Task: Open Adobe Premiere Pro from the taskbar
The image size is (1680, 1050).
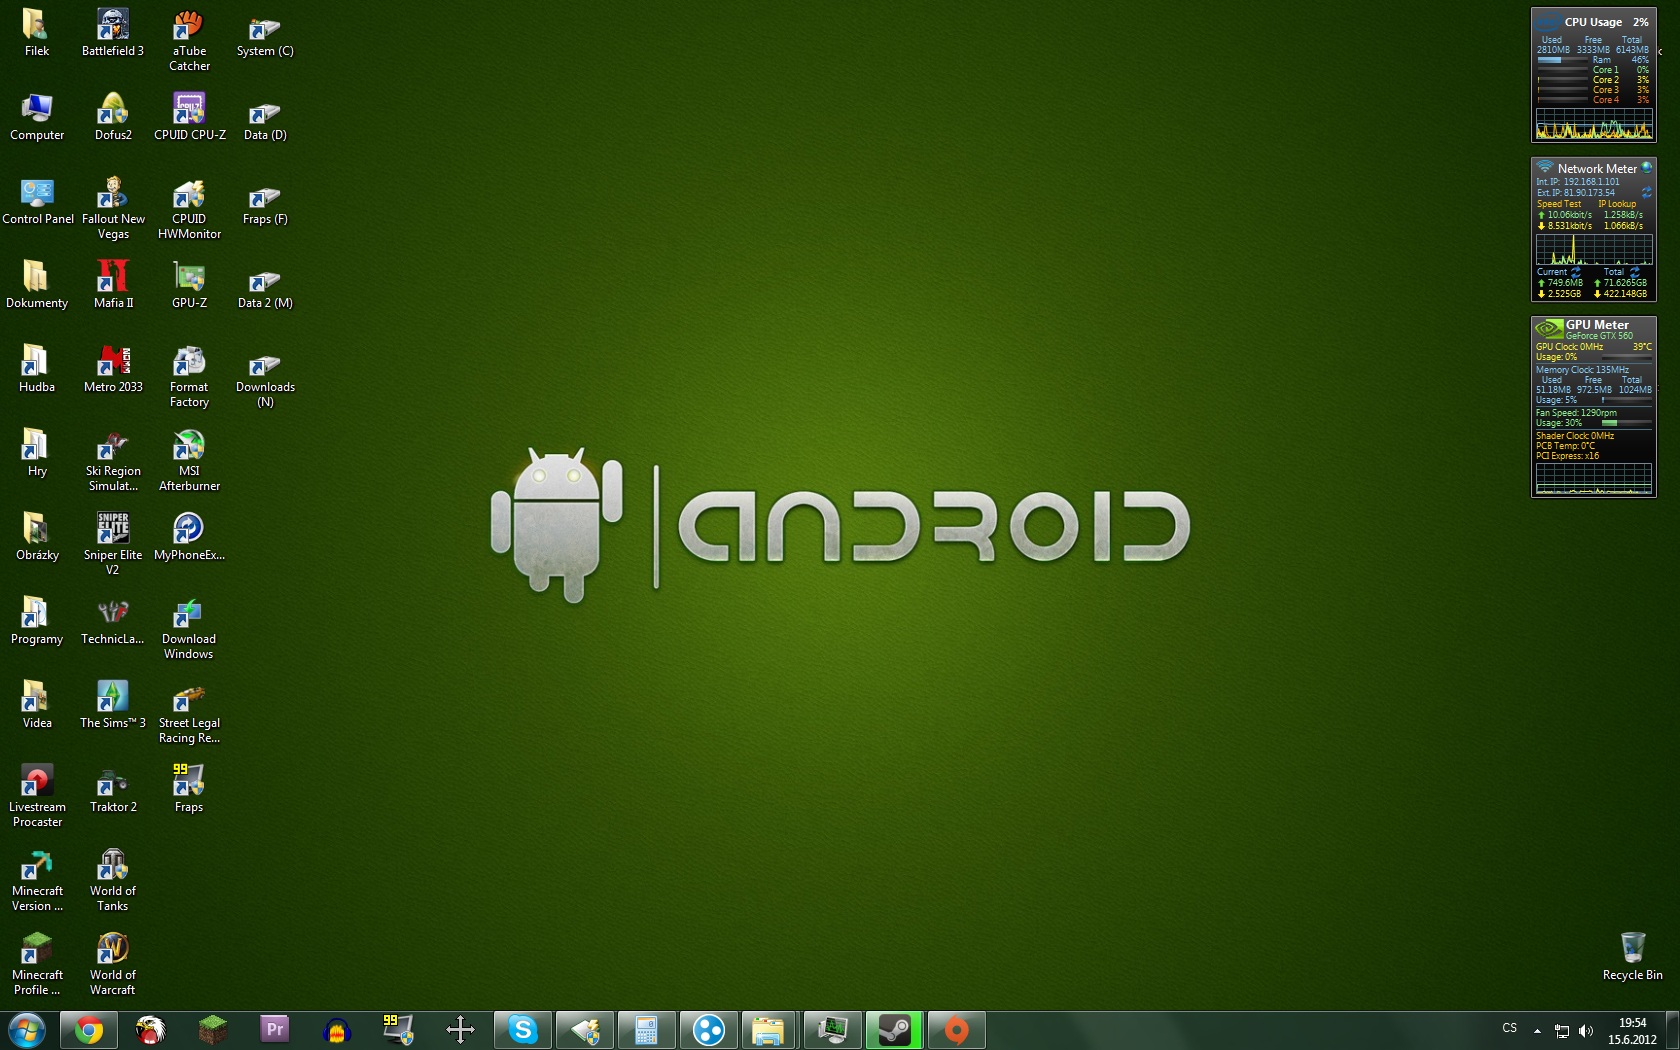Action: 275,1030
